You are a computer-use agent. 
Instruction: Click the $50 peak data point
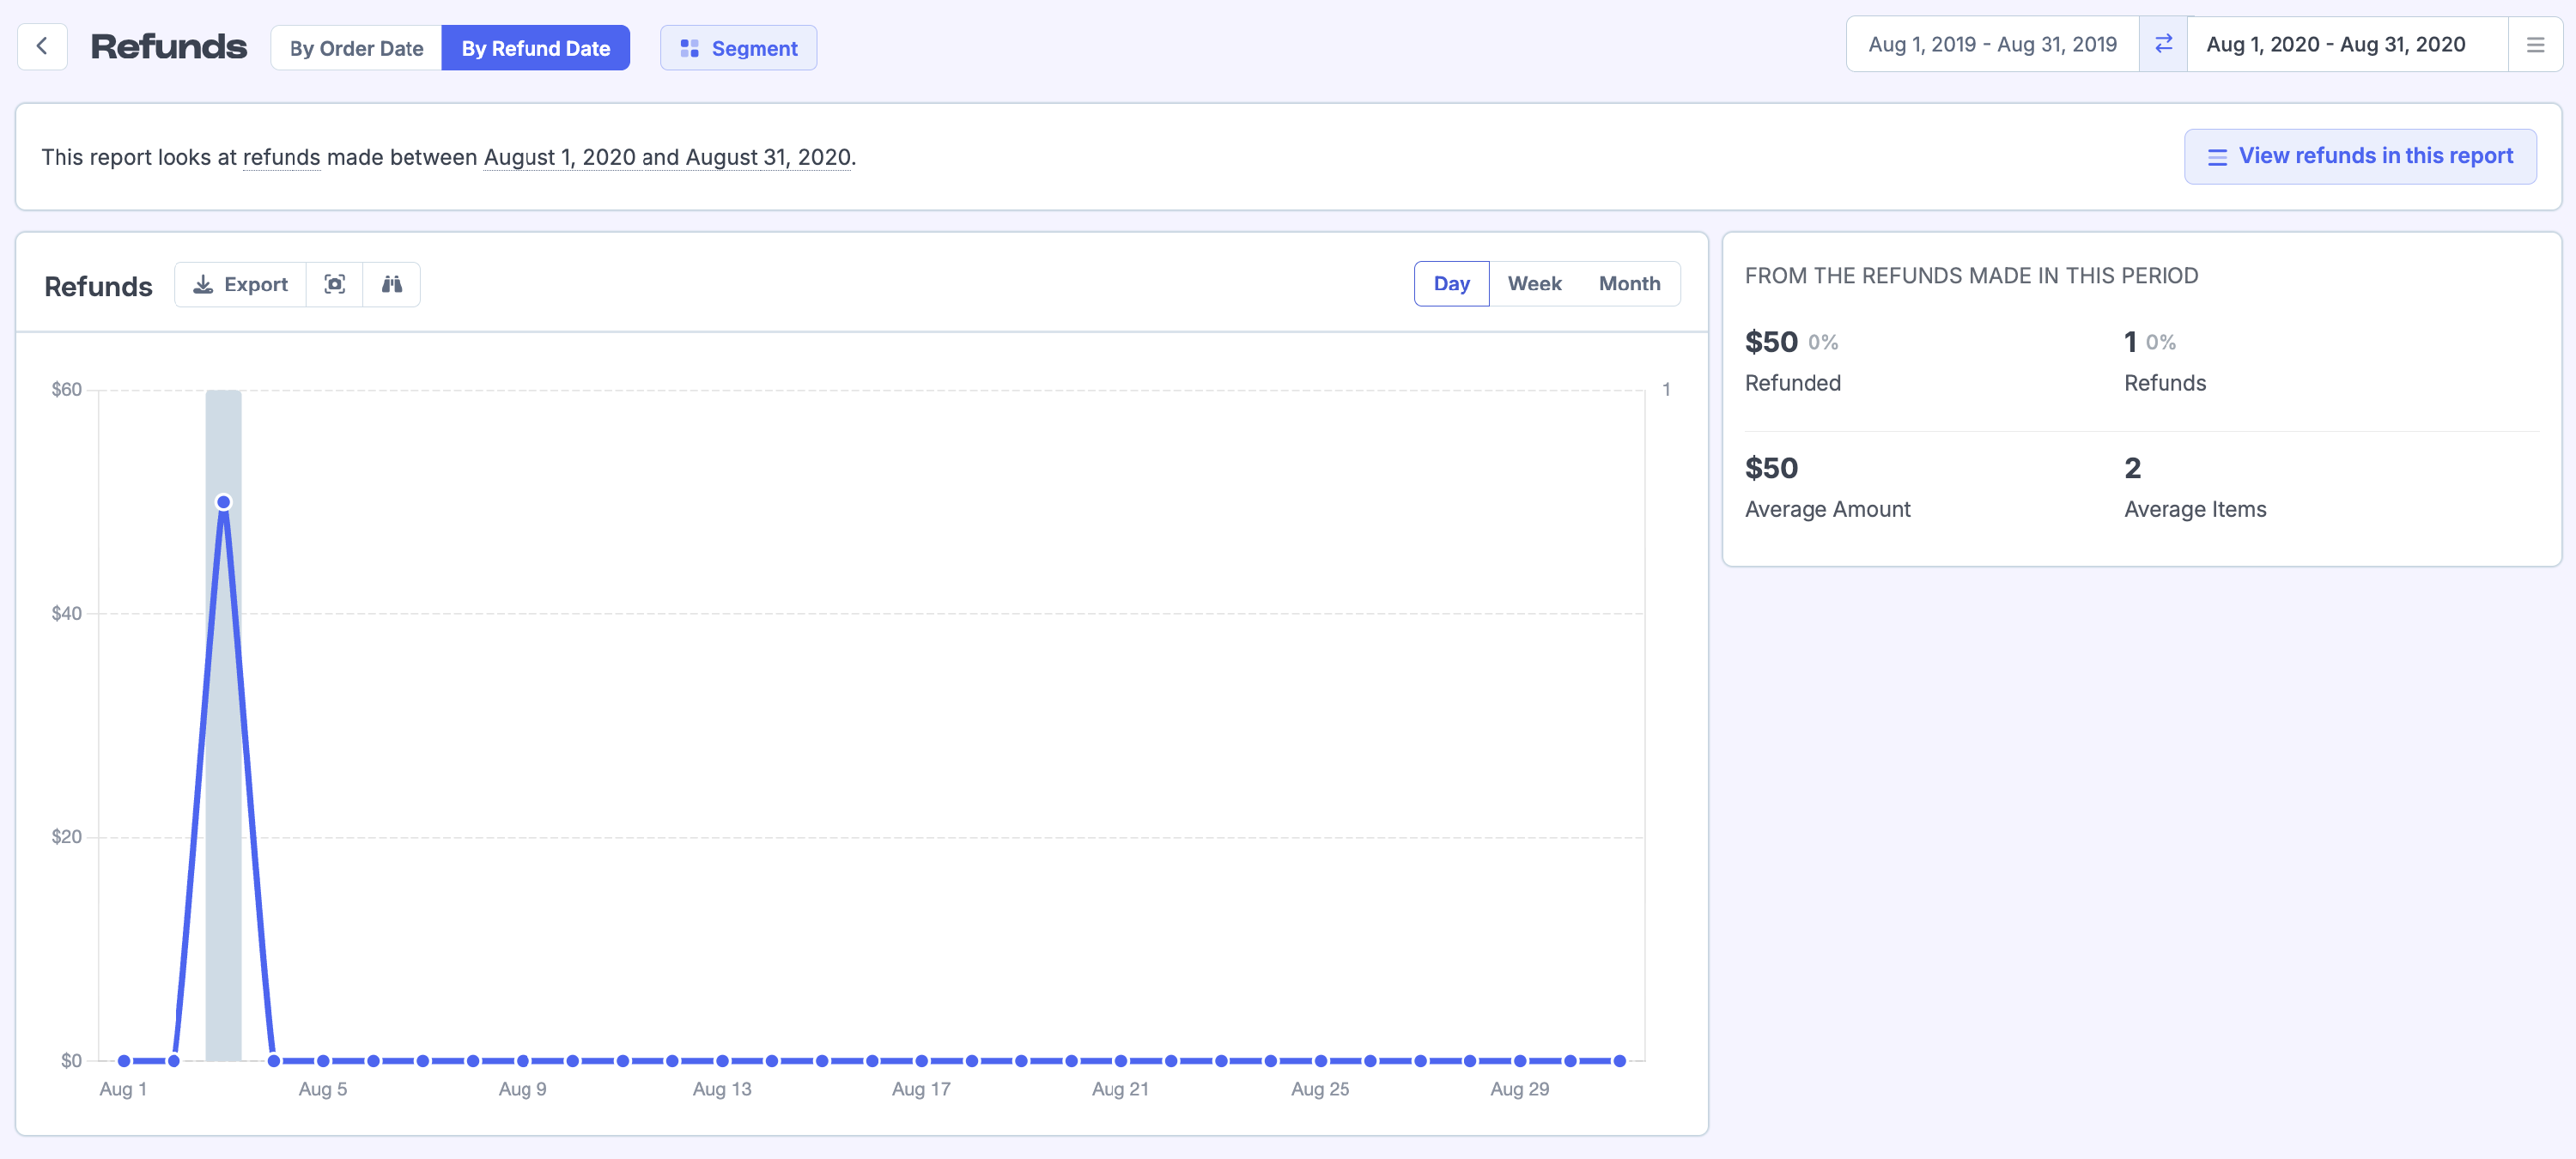click(224, 502)
